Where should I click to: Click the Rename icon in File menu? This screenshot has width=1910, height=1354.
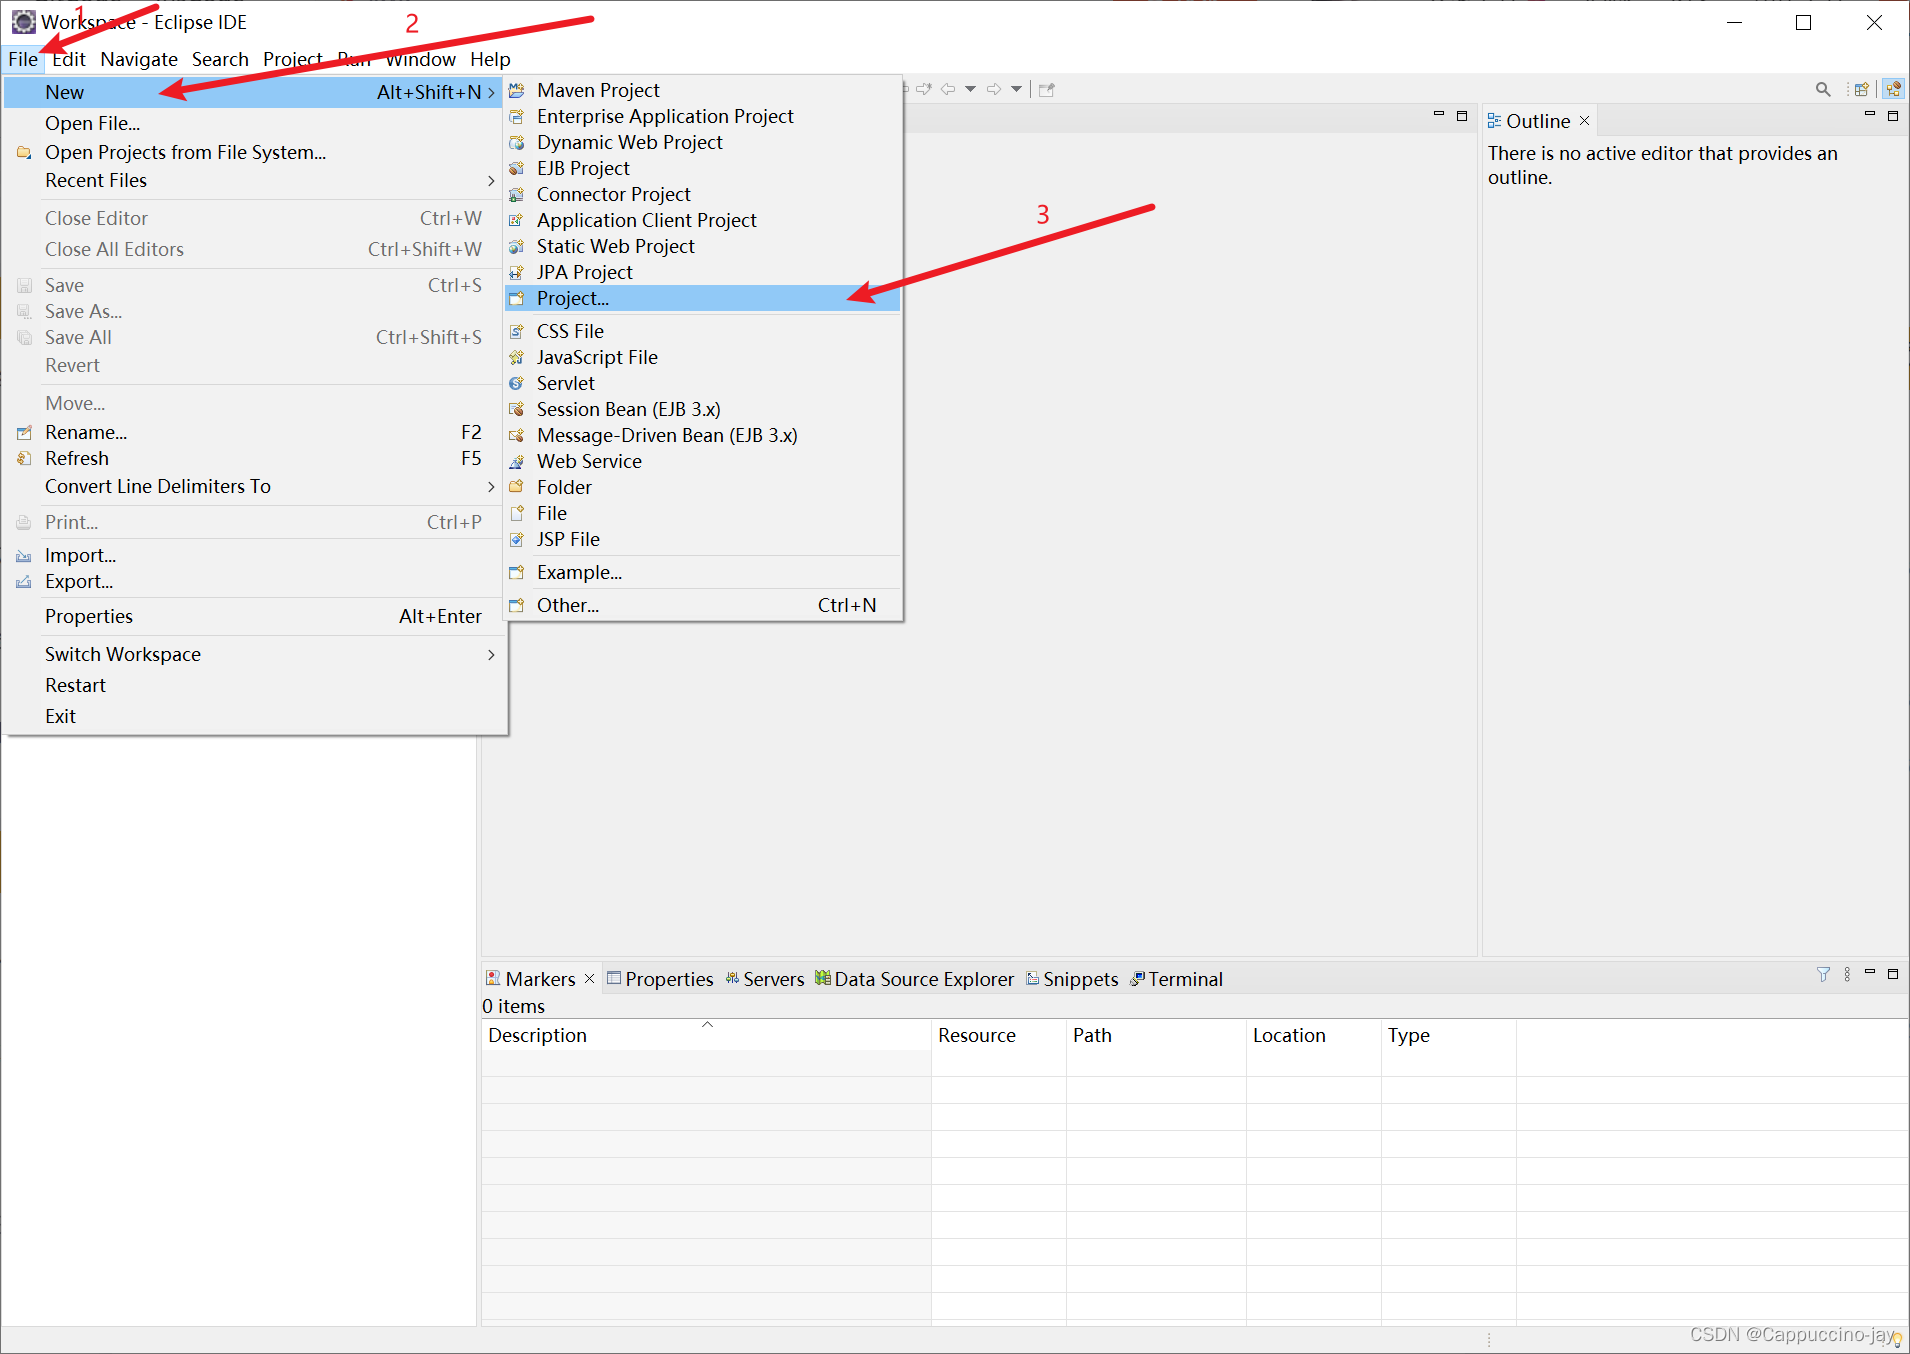coord(24,433)
